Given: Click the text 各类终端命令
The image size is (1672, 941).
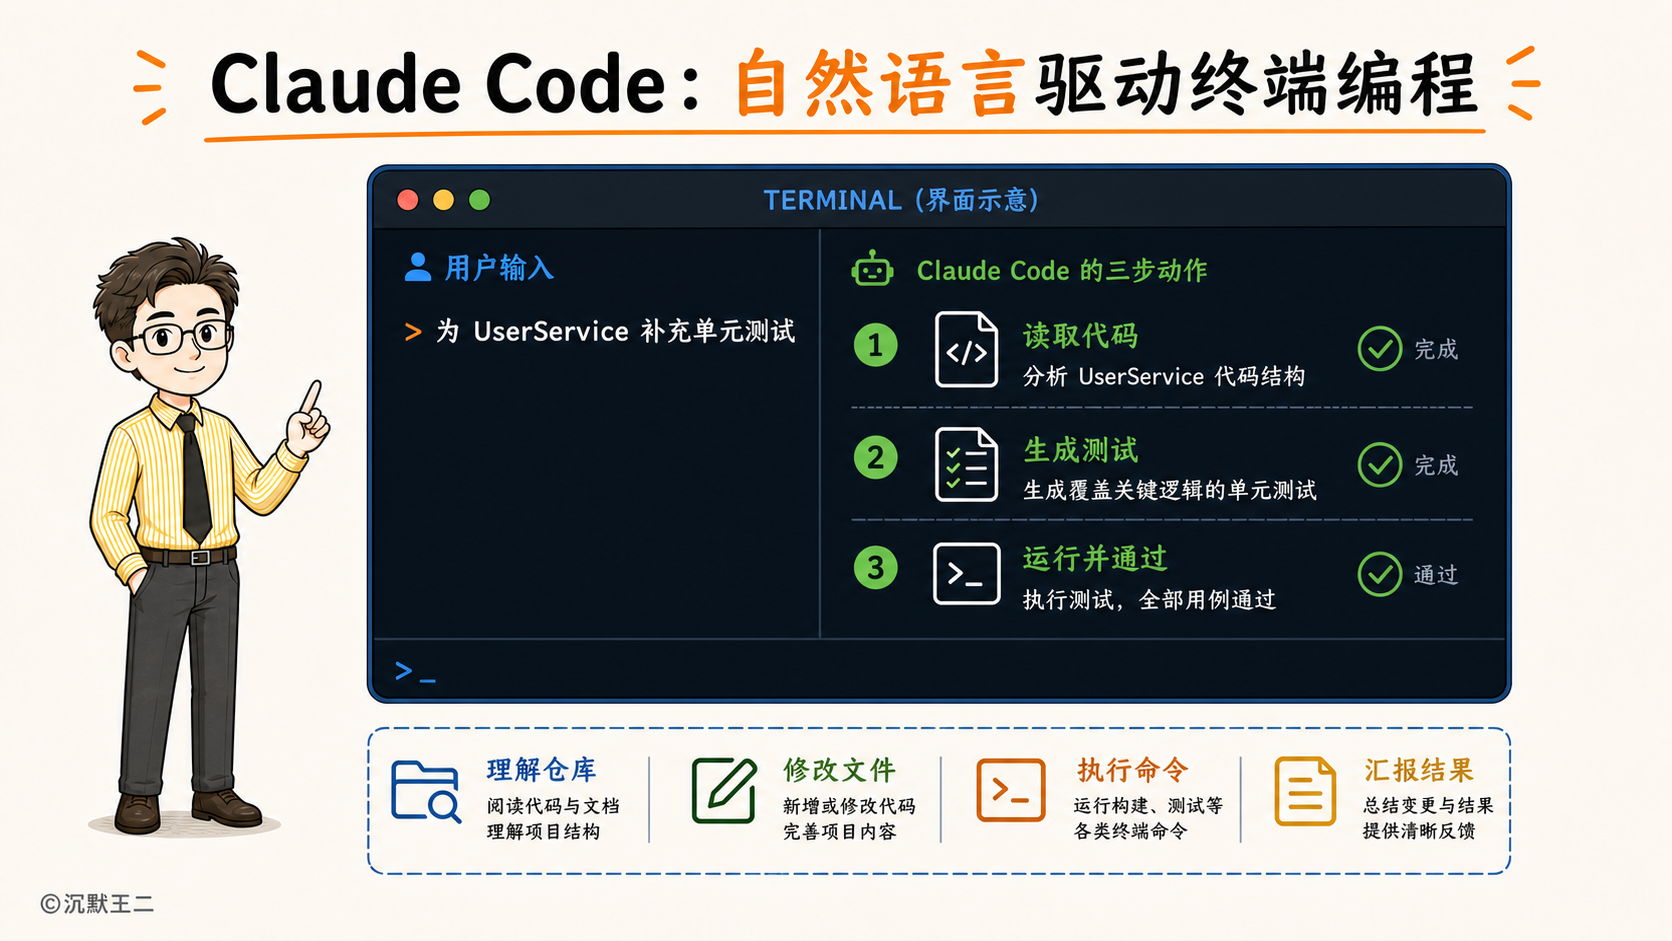Looking at the screenshot, I should pyautogui.click(x=1130, y=831).
